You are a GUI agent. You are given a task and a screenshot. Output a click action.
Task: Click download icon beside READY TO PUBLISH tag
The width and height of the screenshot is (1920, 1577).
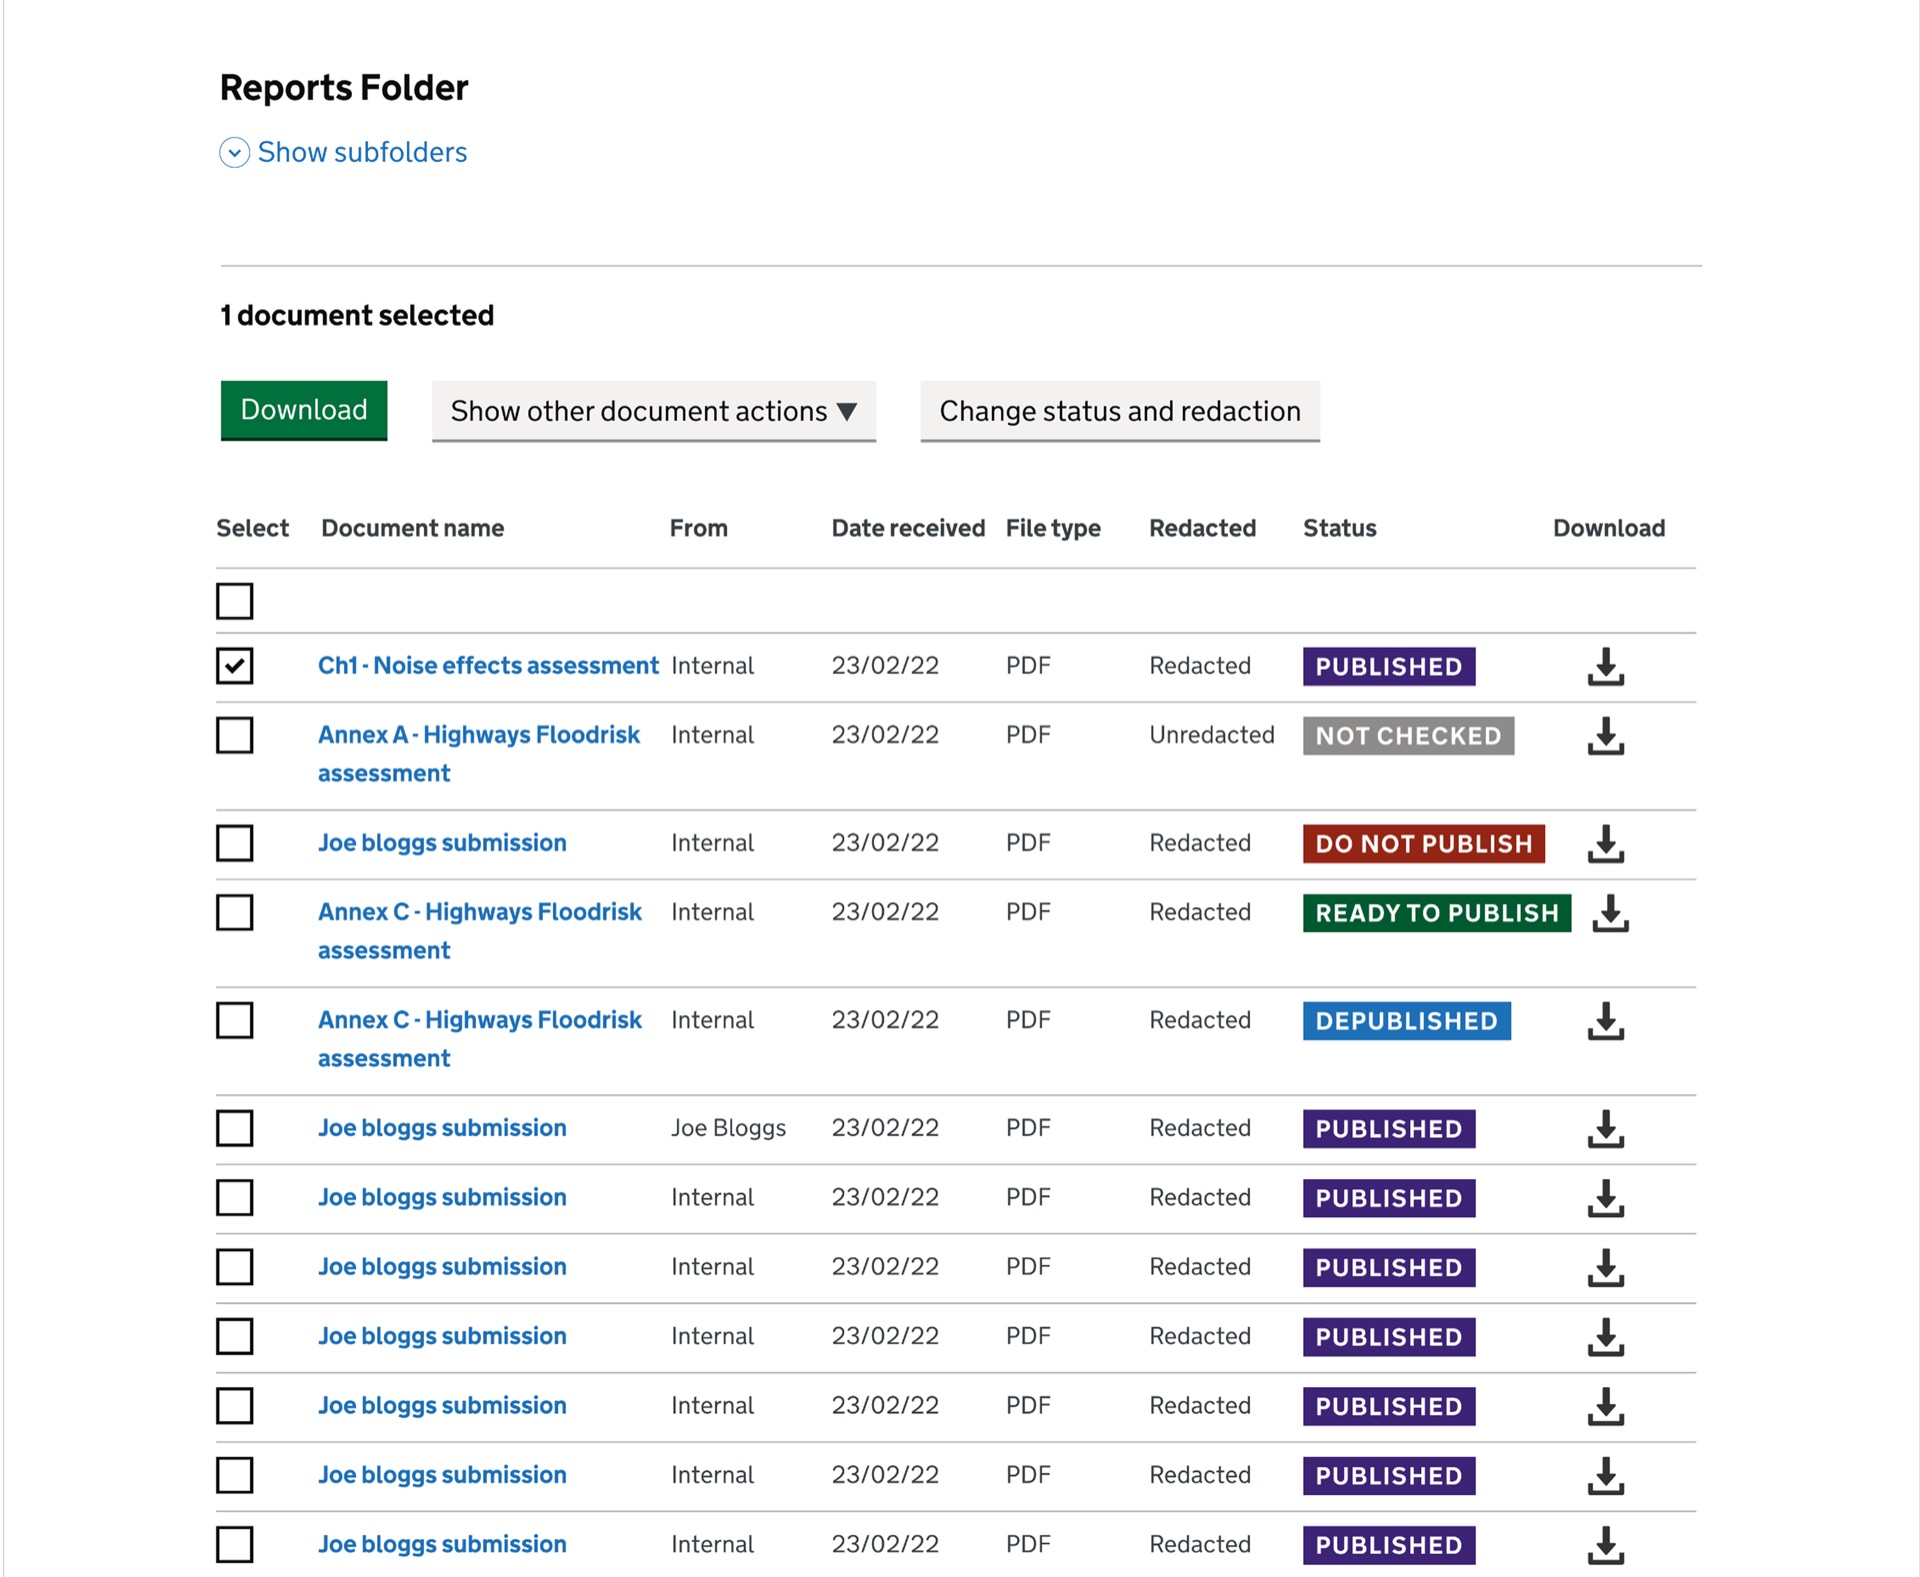[1610, 912]
